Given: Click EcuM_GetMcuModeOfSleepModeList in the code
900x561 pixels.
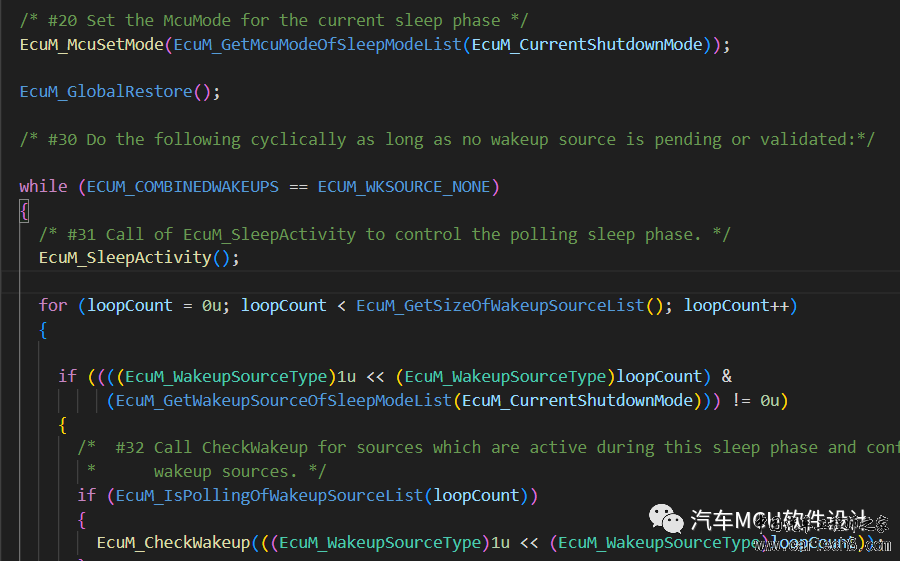Looking at the screenshot, I should click(317, 45).
